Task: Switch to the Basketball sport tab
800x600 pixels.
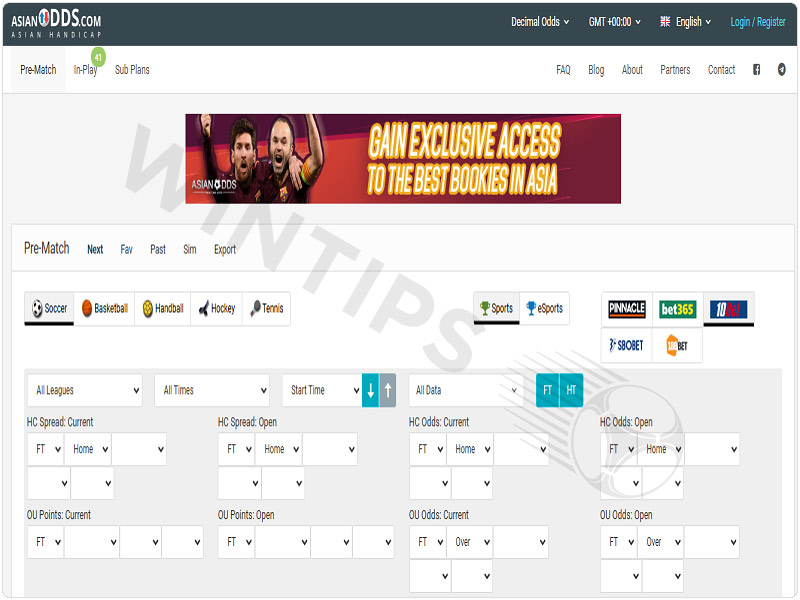Action: click(x=105, y=308)
